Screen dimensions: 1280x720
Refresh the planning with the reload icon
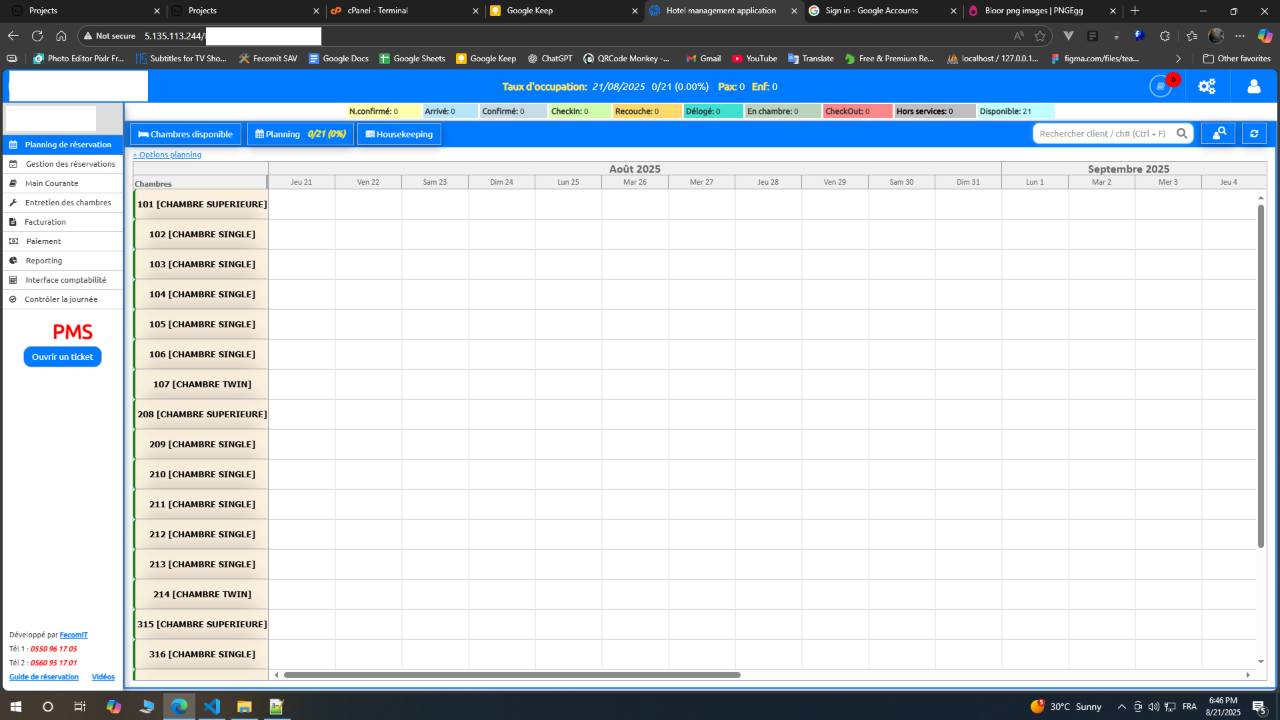1253,133
